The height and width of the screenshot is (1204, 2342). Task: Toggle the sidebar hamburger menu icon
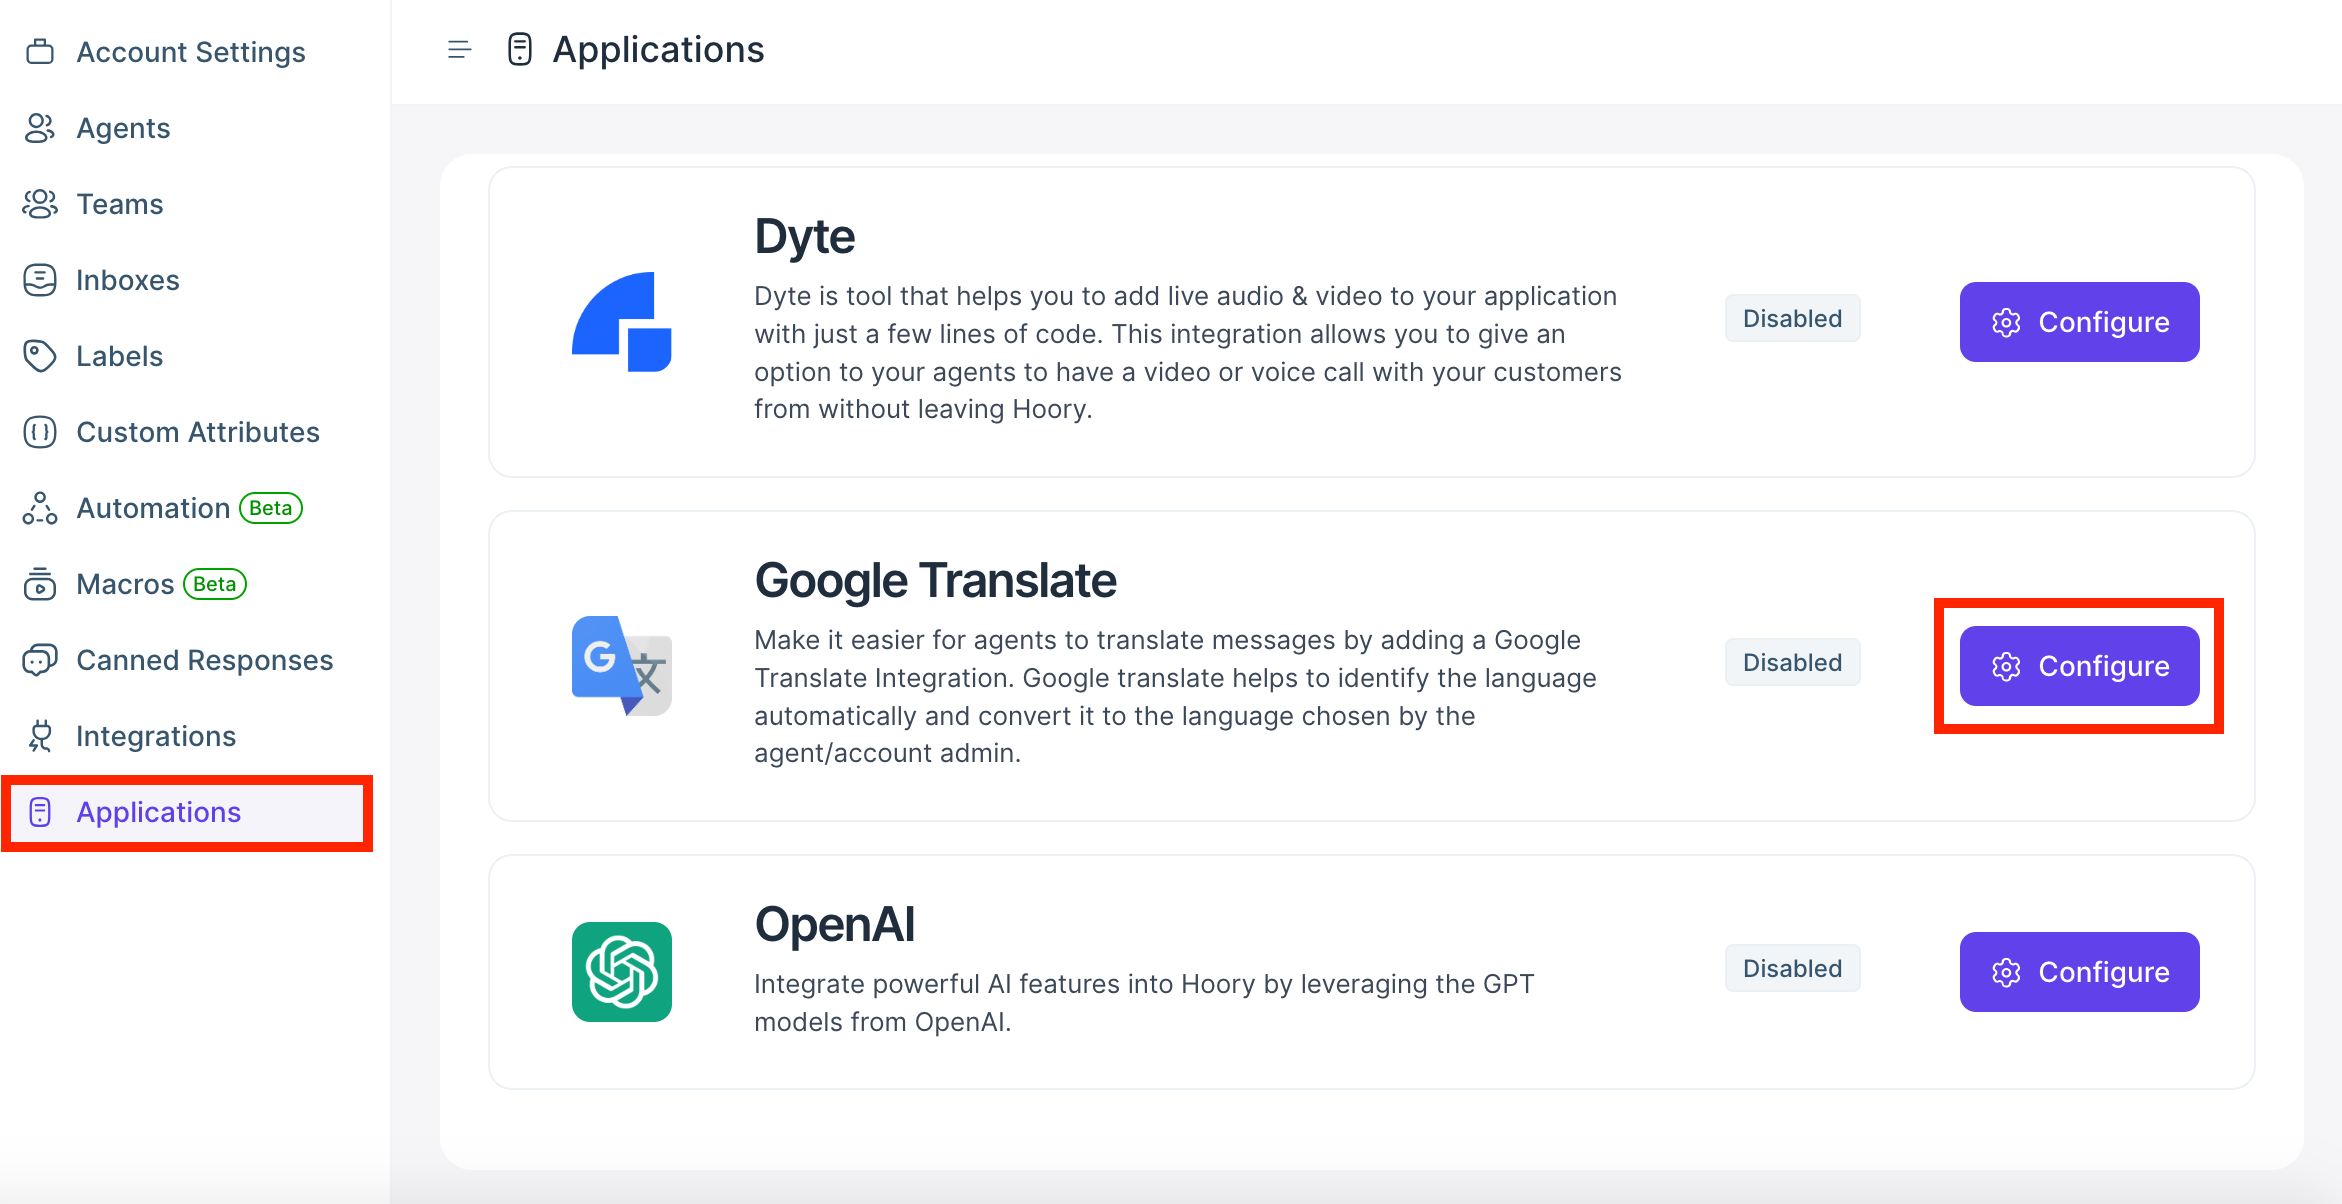(459, 49)
